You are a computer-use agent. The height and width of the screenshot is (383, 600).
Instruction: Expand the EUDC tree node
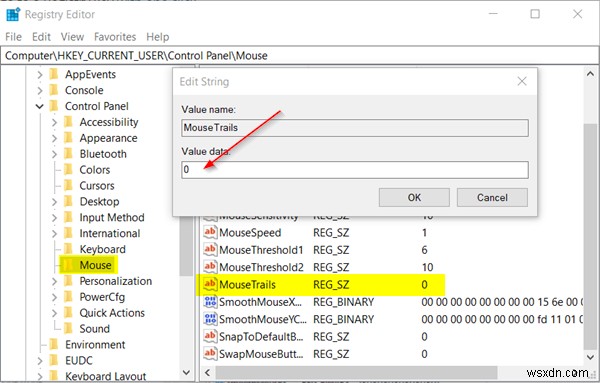tap(40, 361)
